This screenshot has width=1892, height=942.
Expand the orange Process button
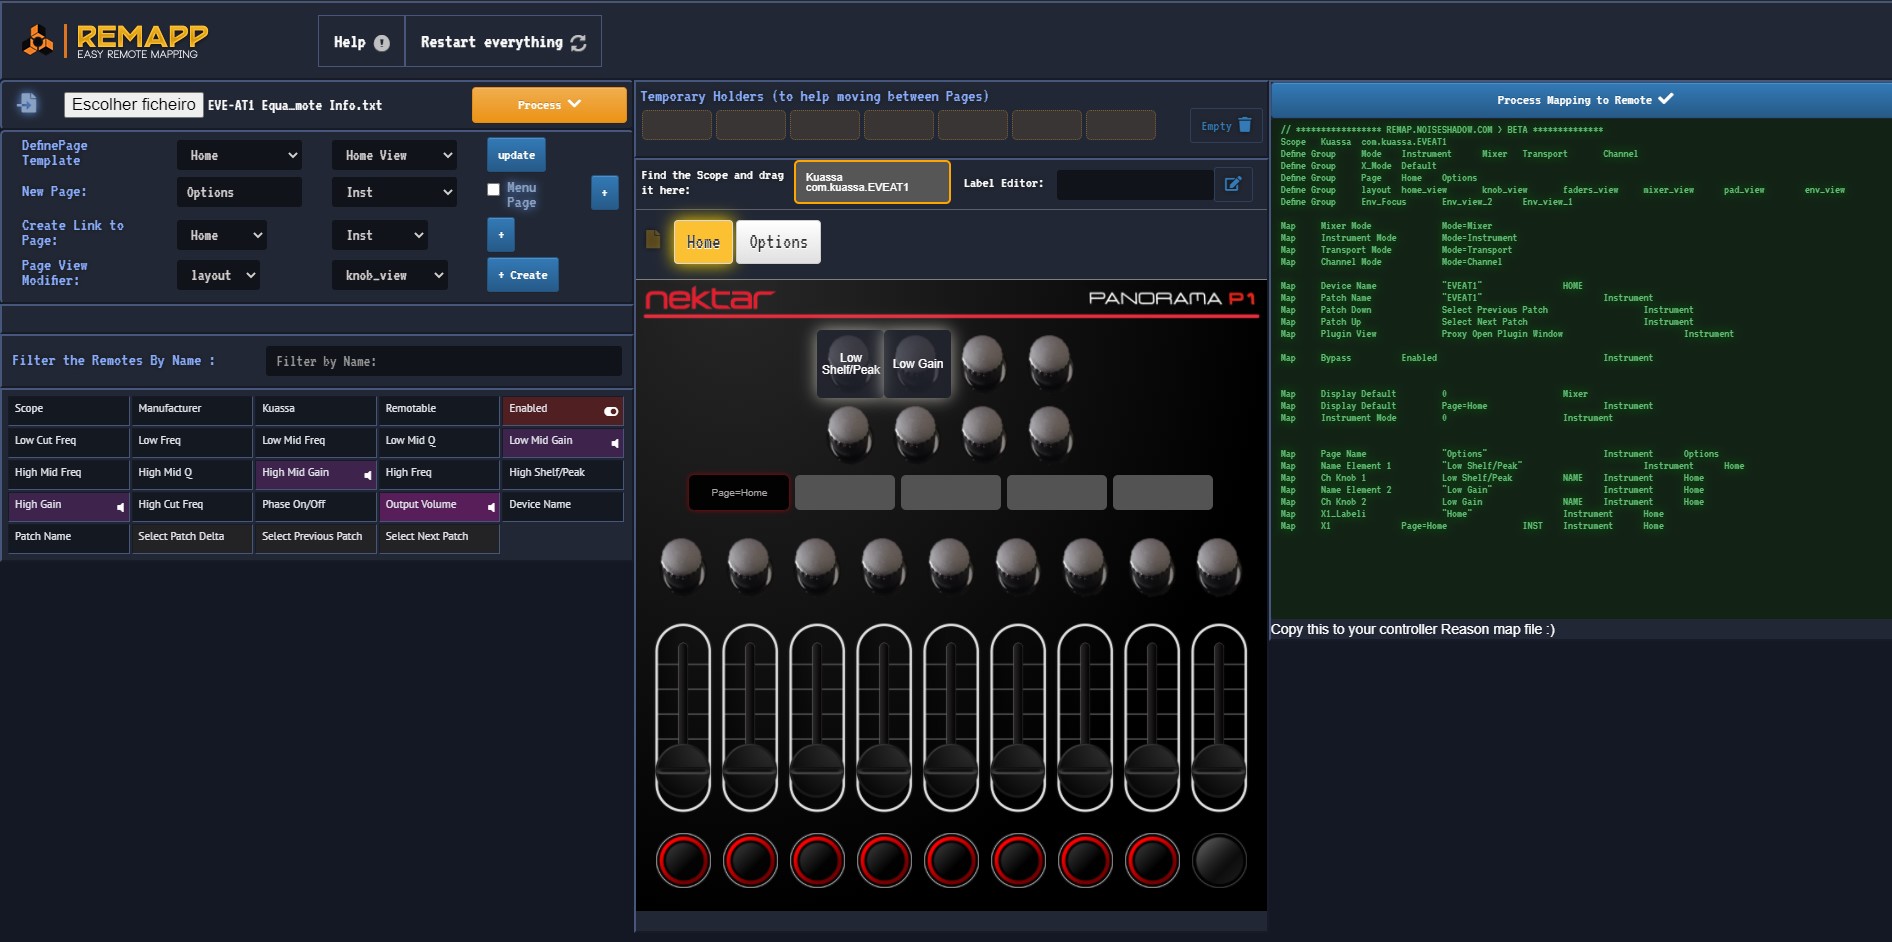click(549, 105)
